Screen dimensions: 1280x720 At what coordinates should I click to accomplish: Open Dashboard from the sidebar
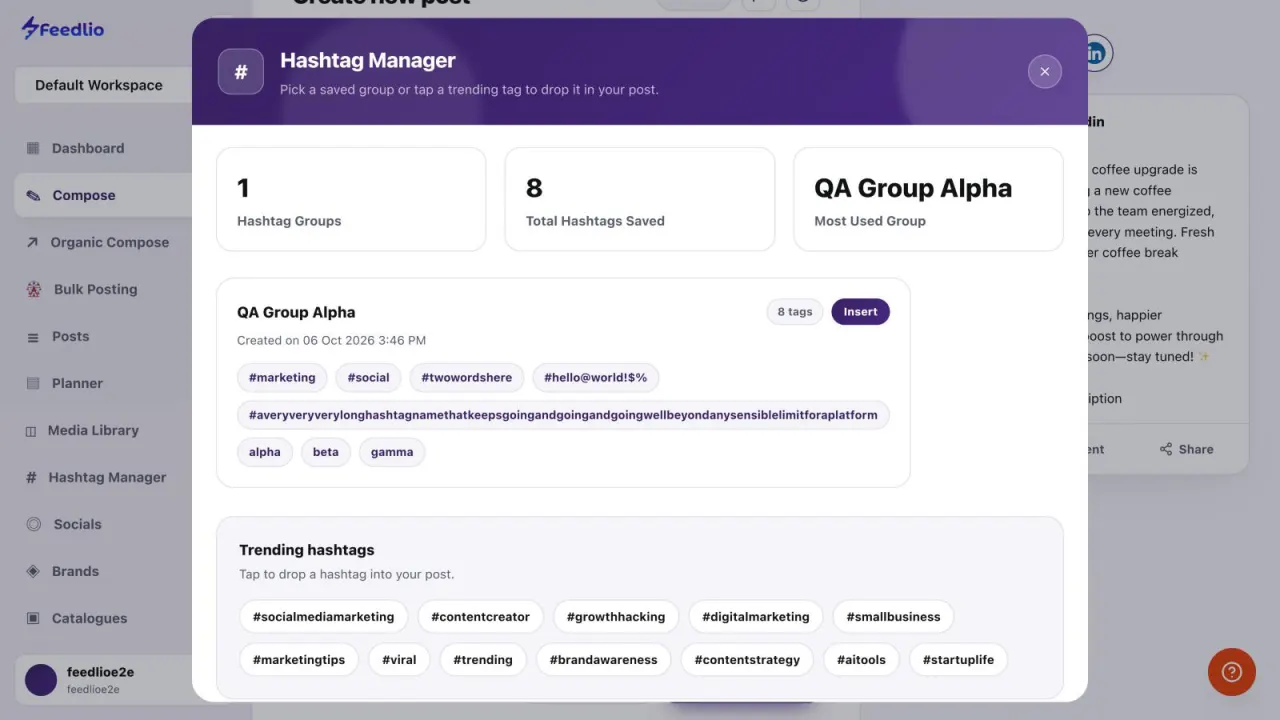coord(88,148)
